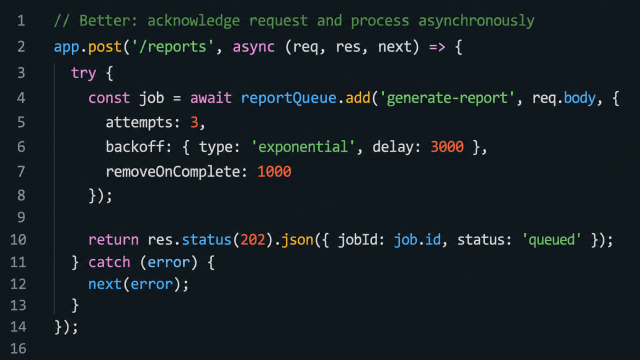
Task: Click the 'reportQueue' identifier
Action: pyautogui.click(x=288, y=98)
